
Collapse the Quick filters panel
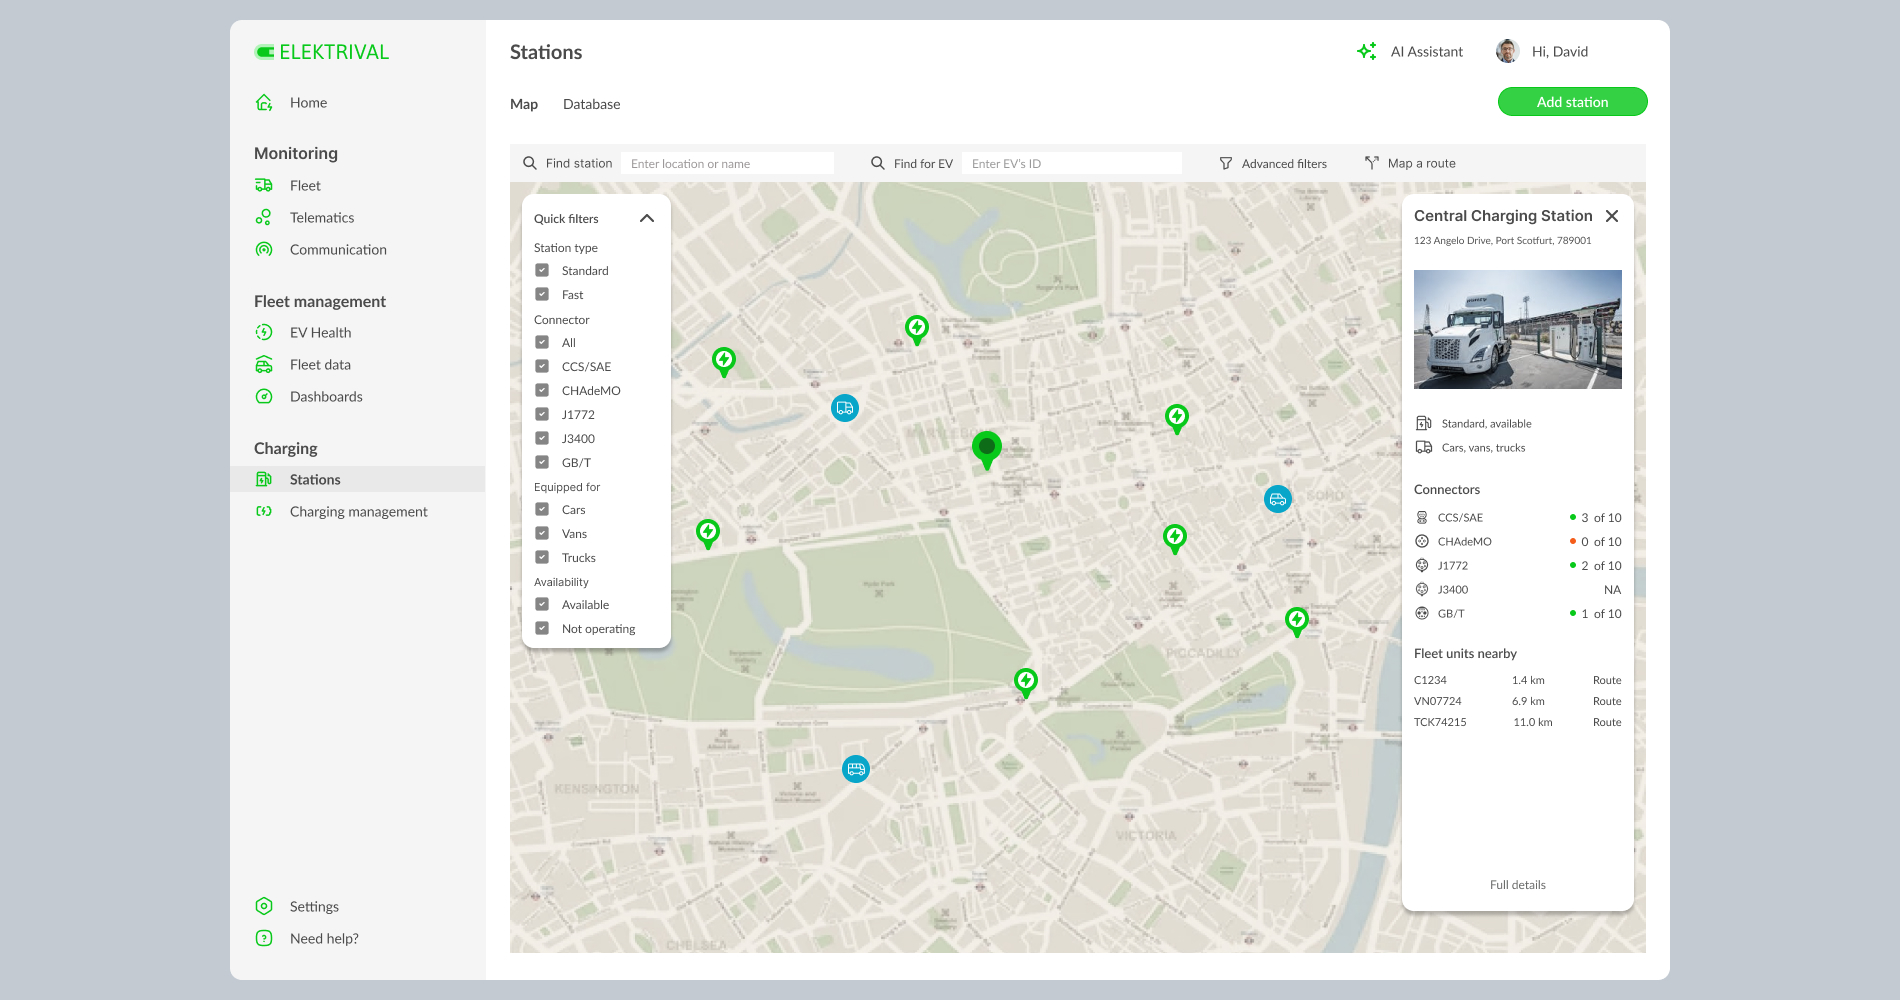[647, 218]
